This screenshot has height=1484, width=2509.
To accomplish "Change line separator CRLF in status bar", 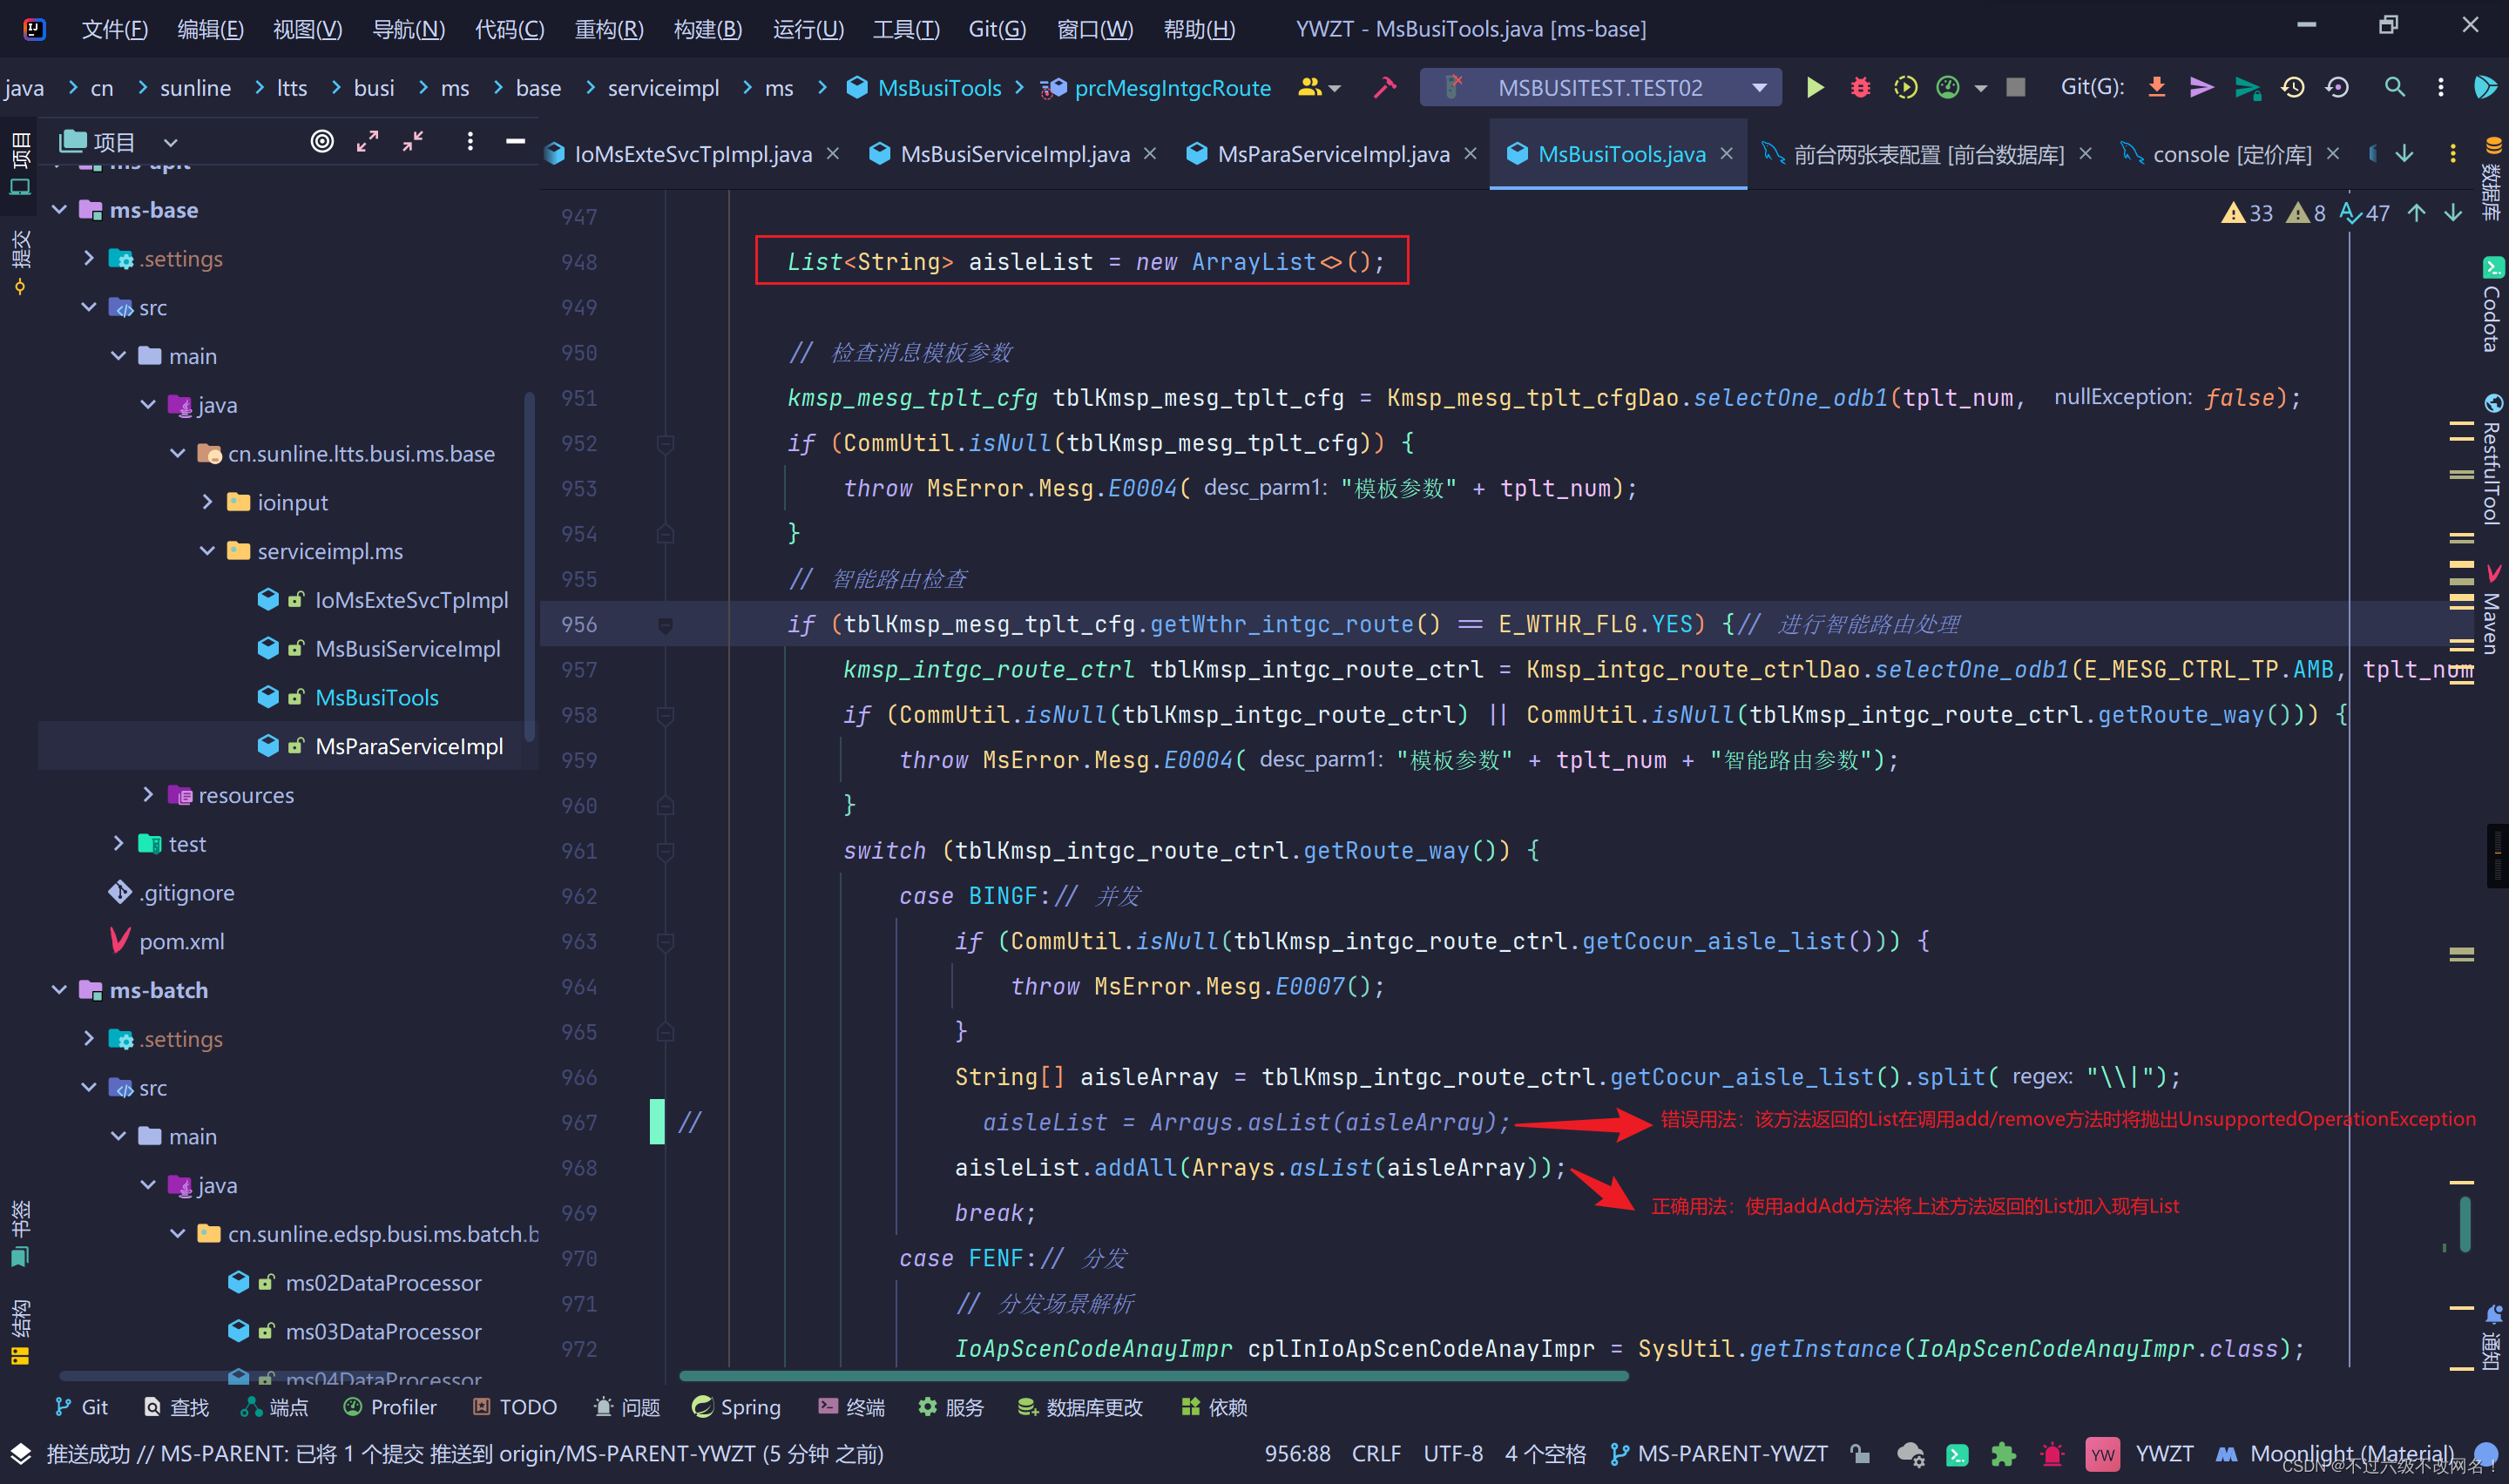I will point(1376,1454).
